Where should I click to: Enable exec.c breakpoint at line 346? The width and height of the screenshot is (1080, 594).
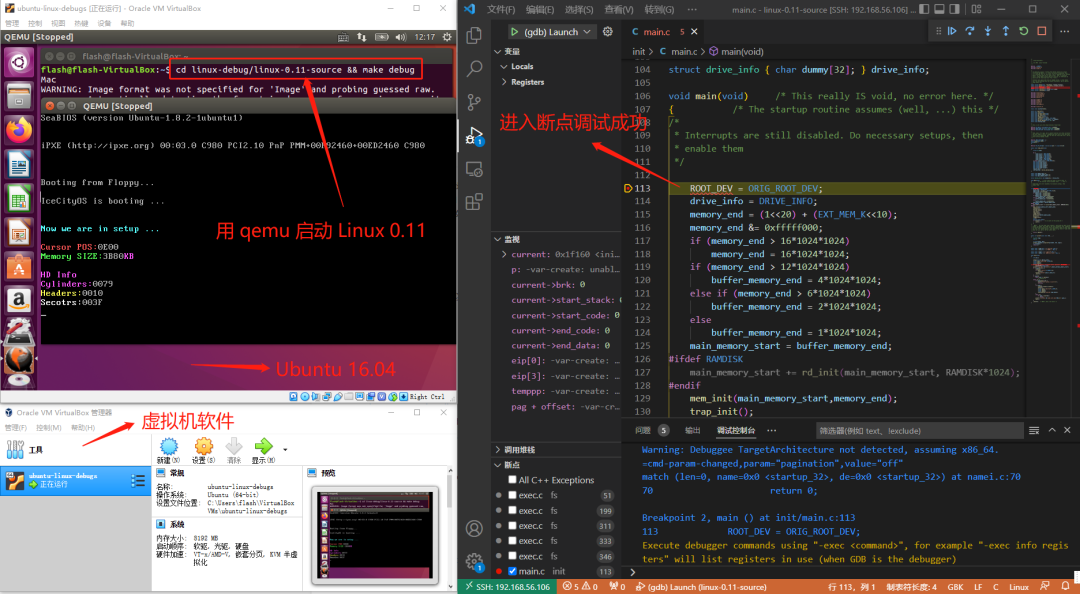coord(512,555)
